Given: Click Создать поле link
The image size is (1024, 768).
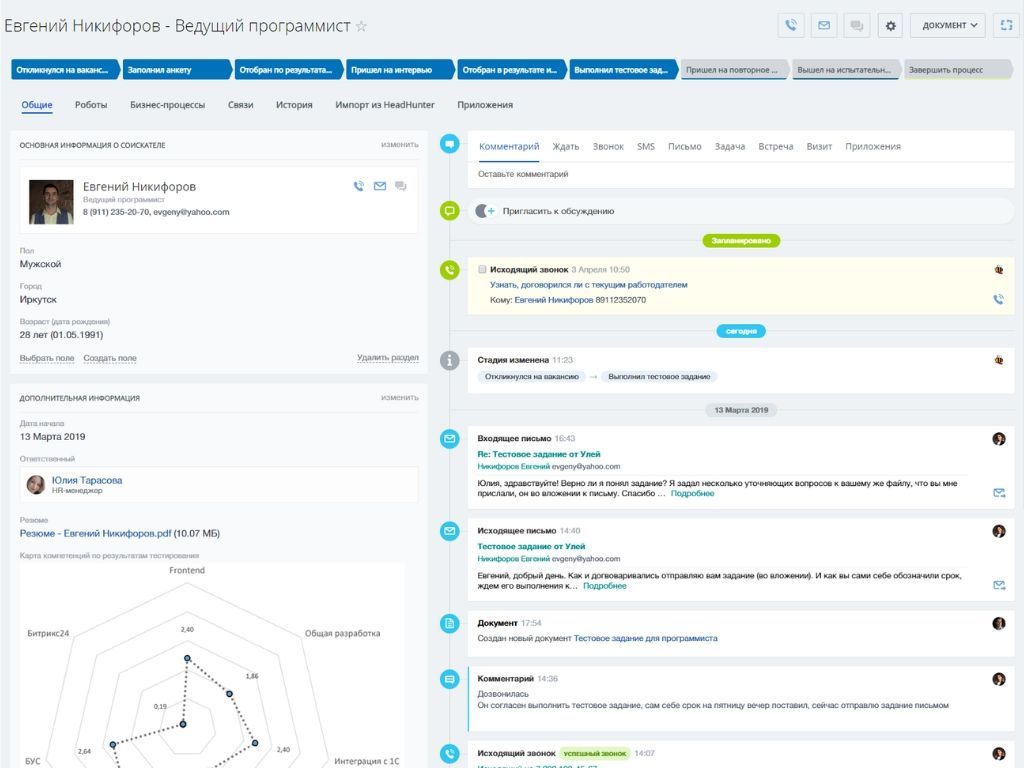Looking at the screenshot, I should pyautogui.click(x=110, y=358).
